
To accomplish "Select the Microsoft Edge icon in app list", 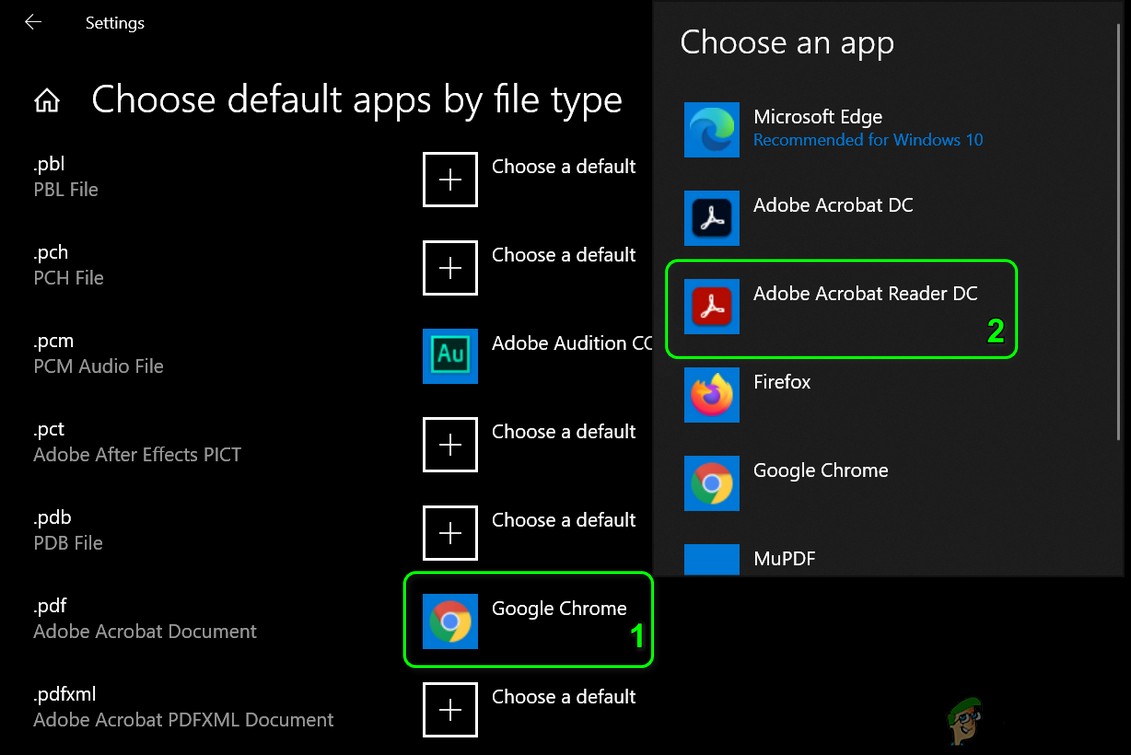I will (x=712, y=130).
